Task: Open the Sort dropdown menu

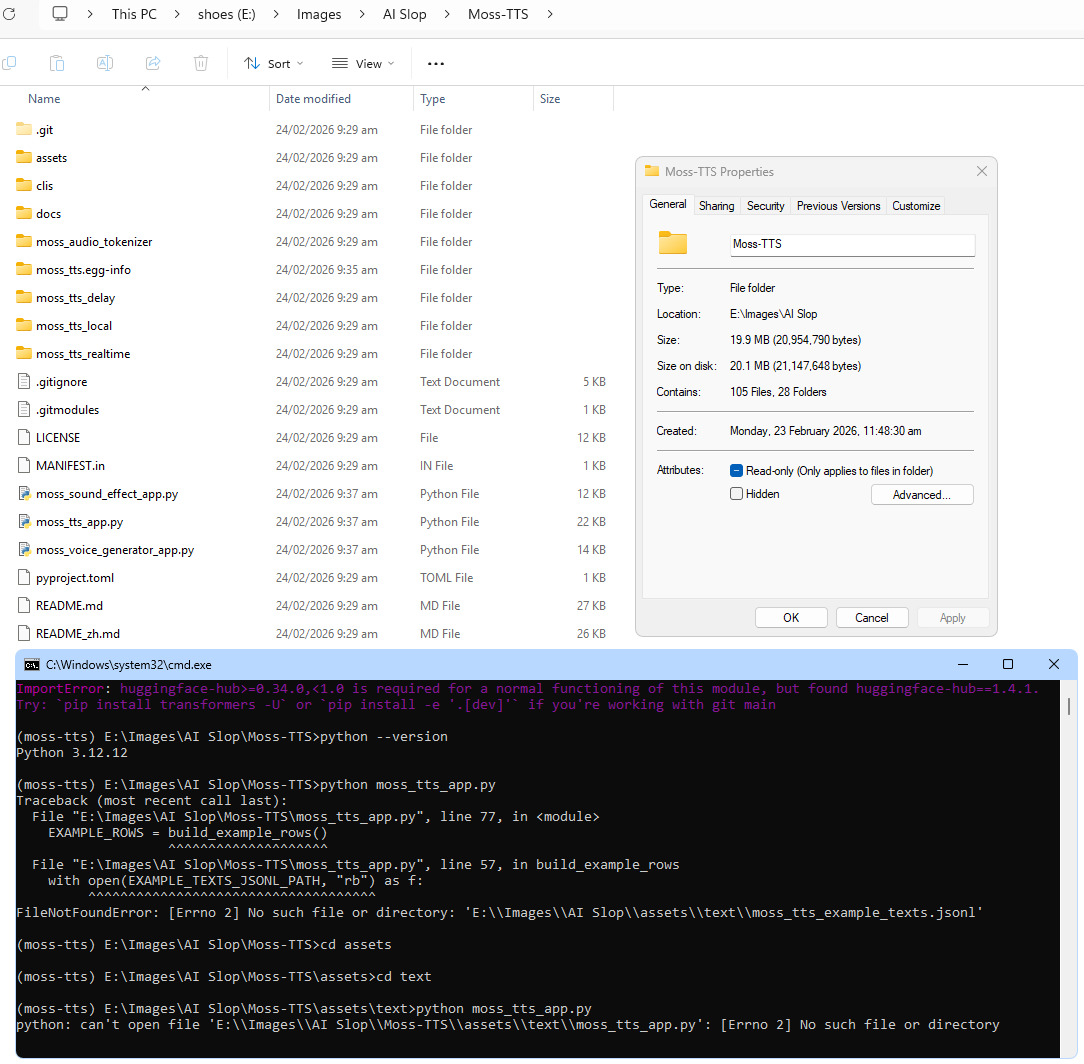Action: (274, 64)
